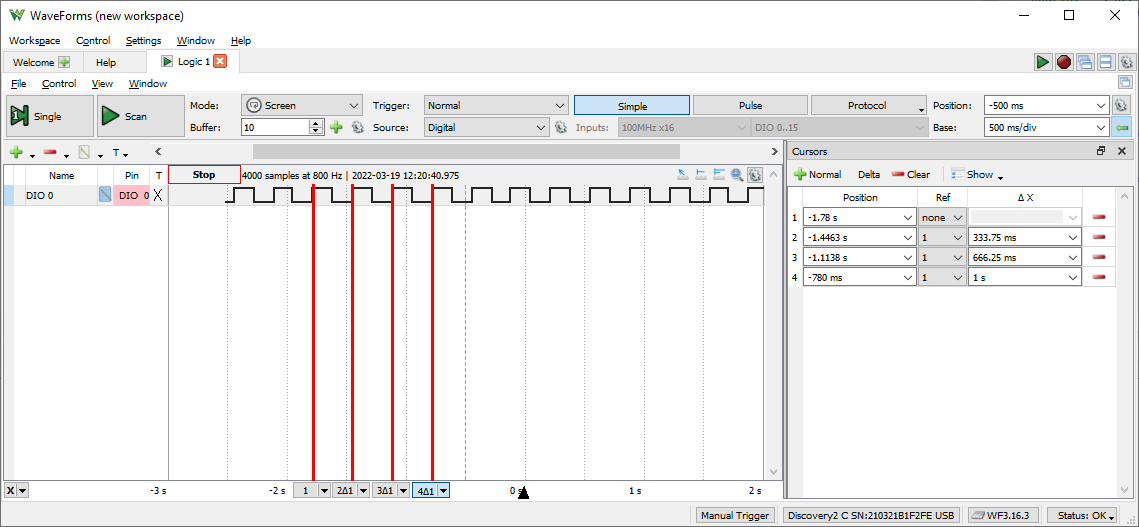Click the Cursors panel float icon
This screenshot has height=527, width=1139.
point(1101,151)
